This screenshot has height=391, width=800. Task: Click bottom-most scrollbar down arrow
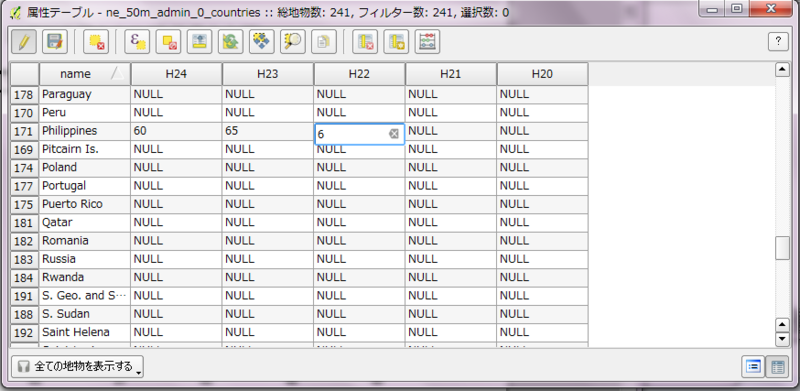coord(782,339)
